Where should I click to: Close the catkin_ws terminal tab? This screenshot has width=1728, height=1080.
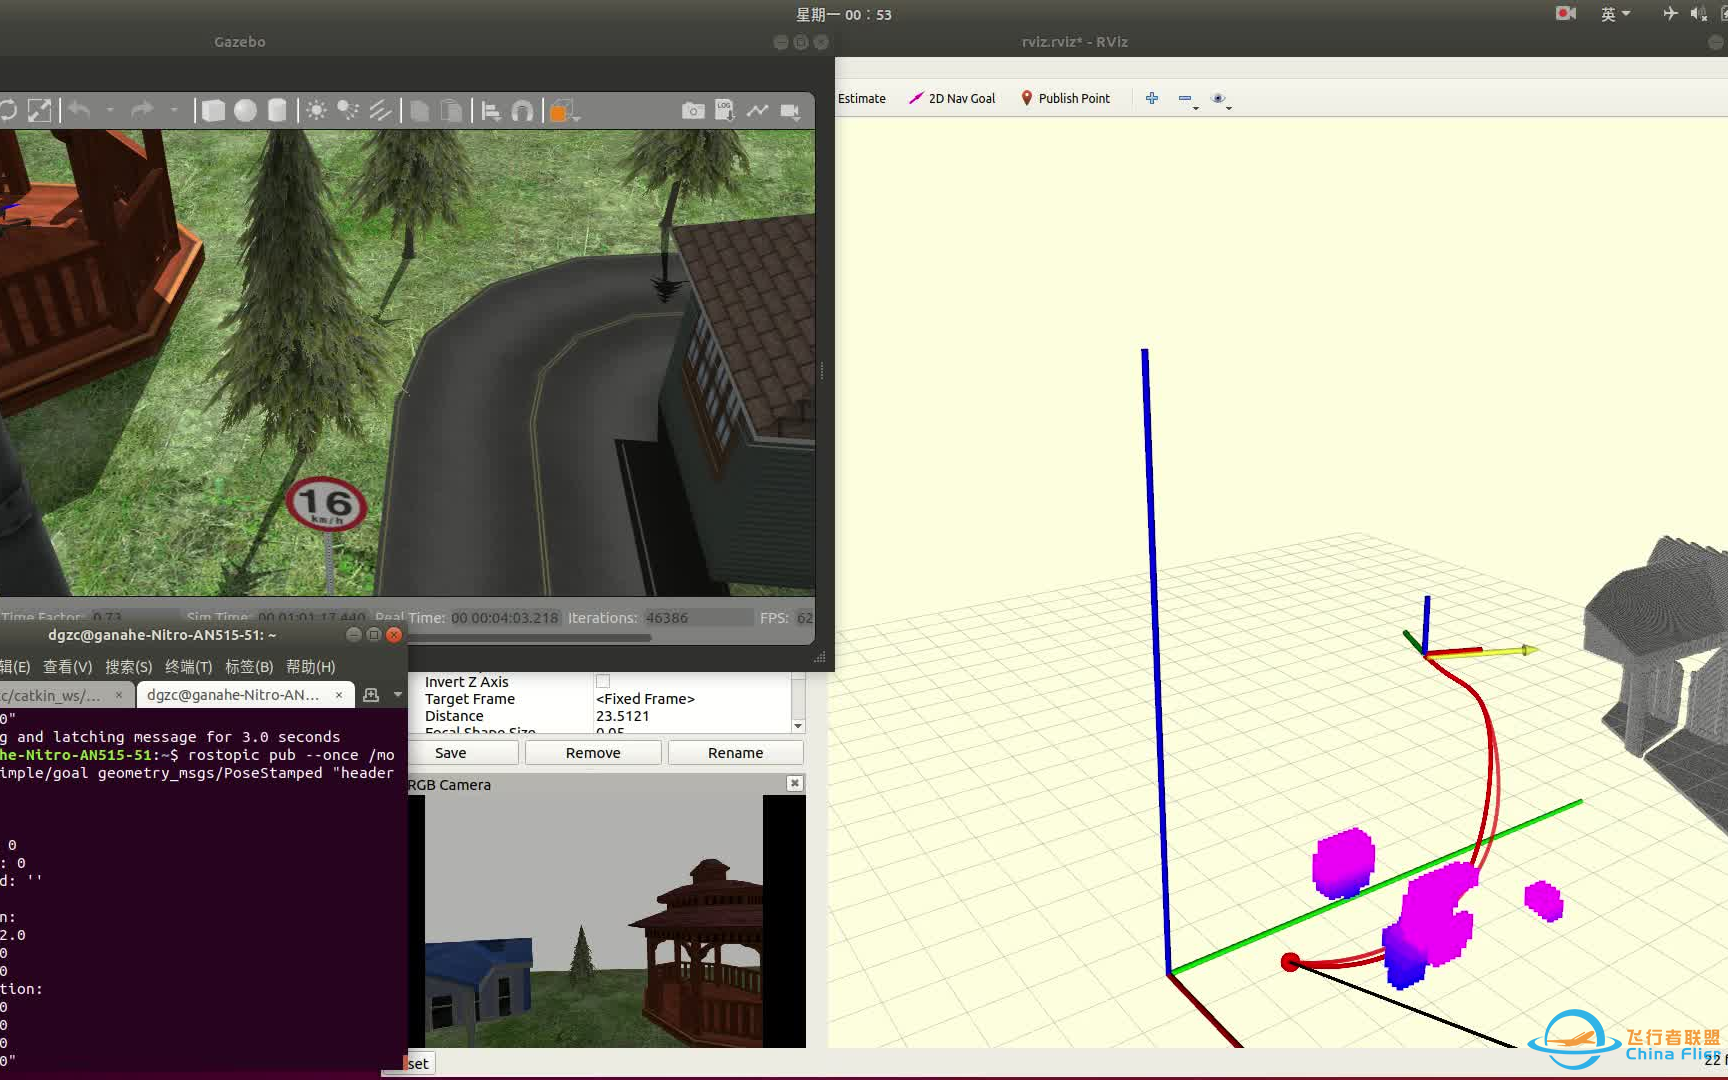coord(119,695)
